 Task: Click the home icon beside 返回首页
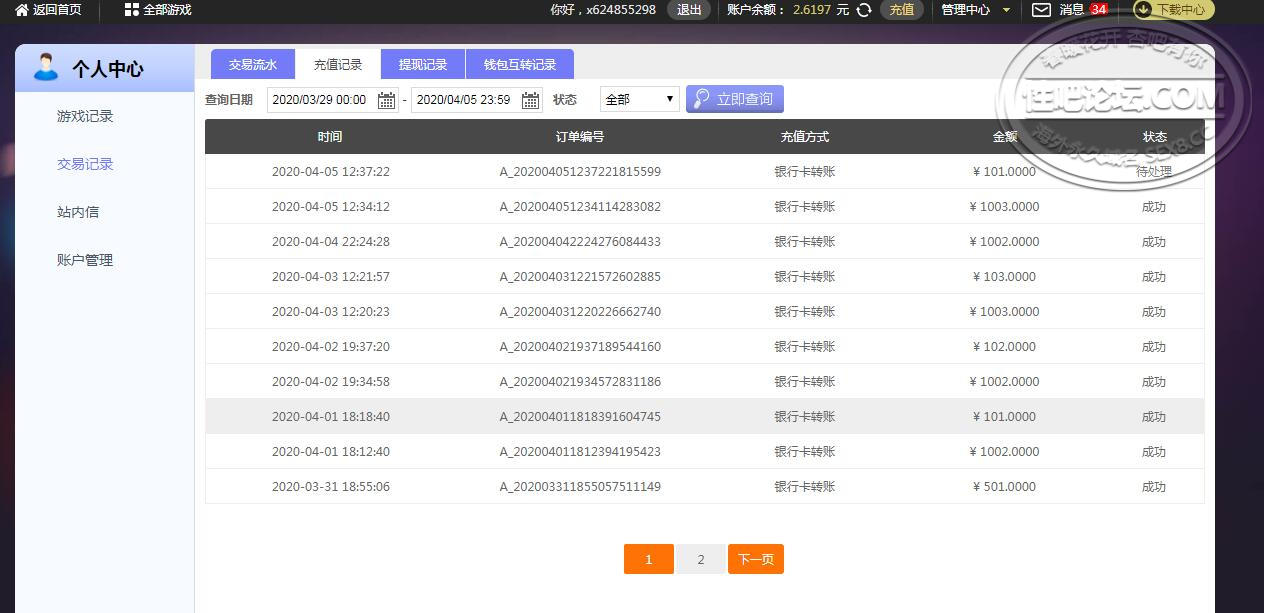point(21,10)
